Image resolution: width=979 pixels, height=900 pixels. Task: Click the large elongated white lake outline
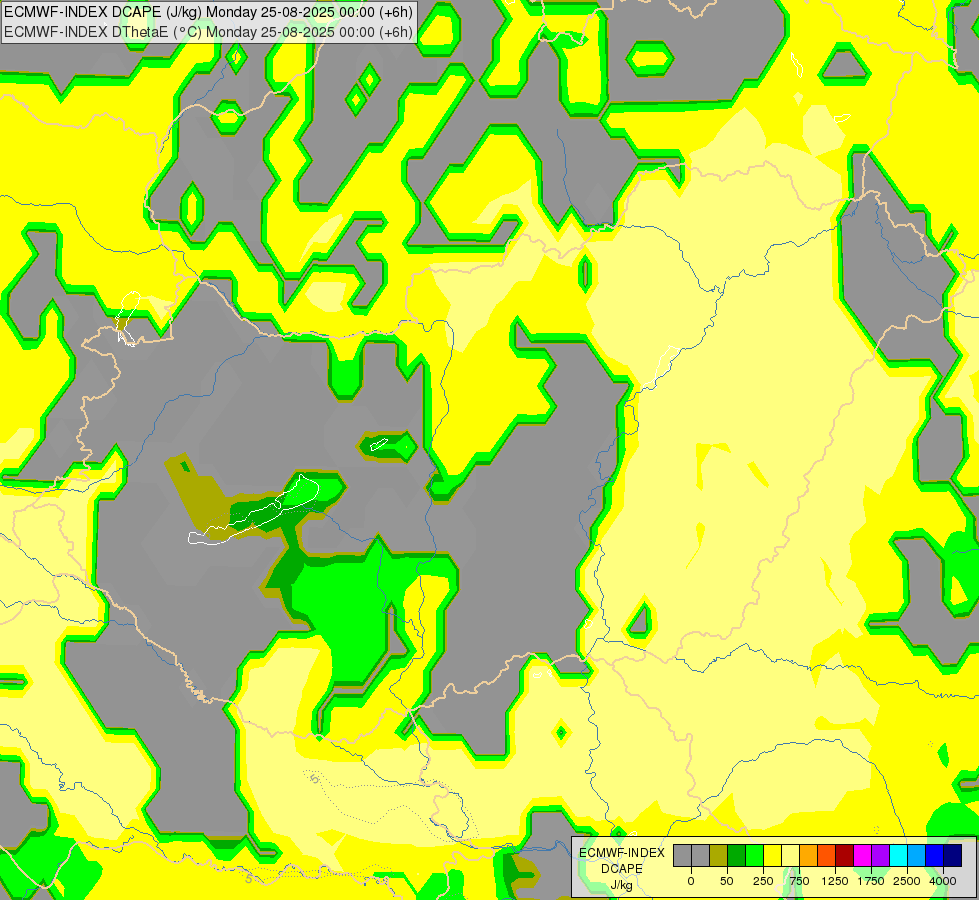253,510
